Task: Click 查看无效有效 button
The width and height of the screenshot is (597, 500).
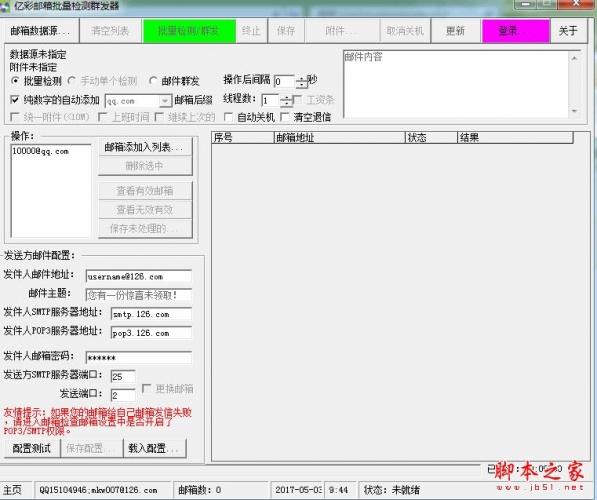Action: 145,209
